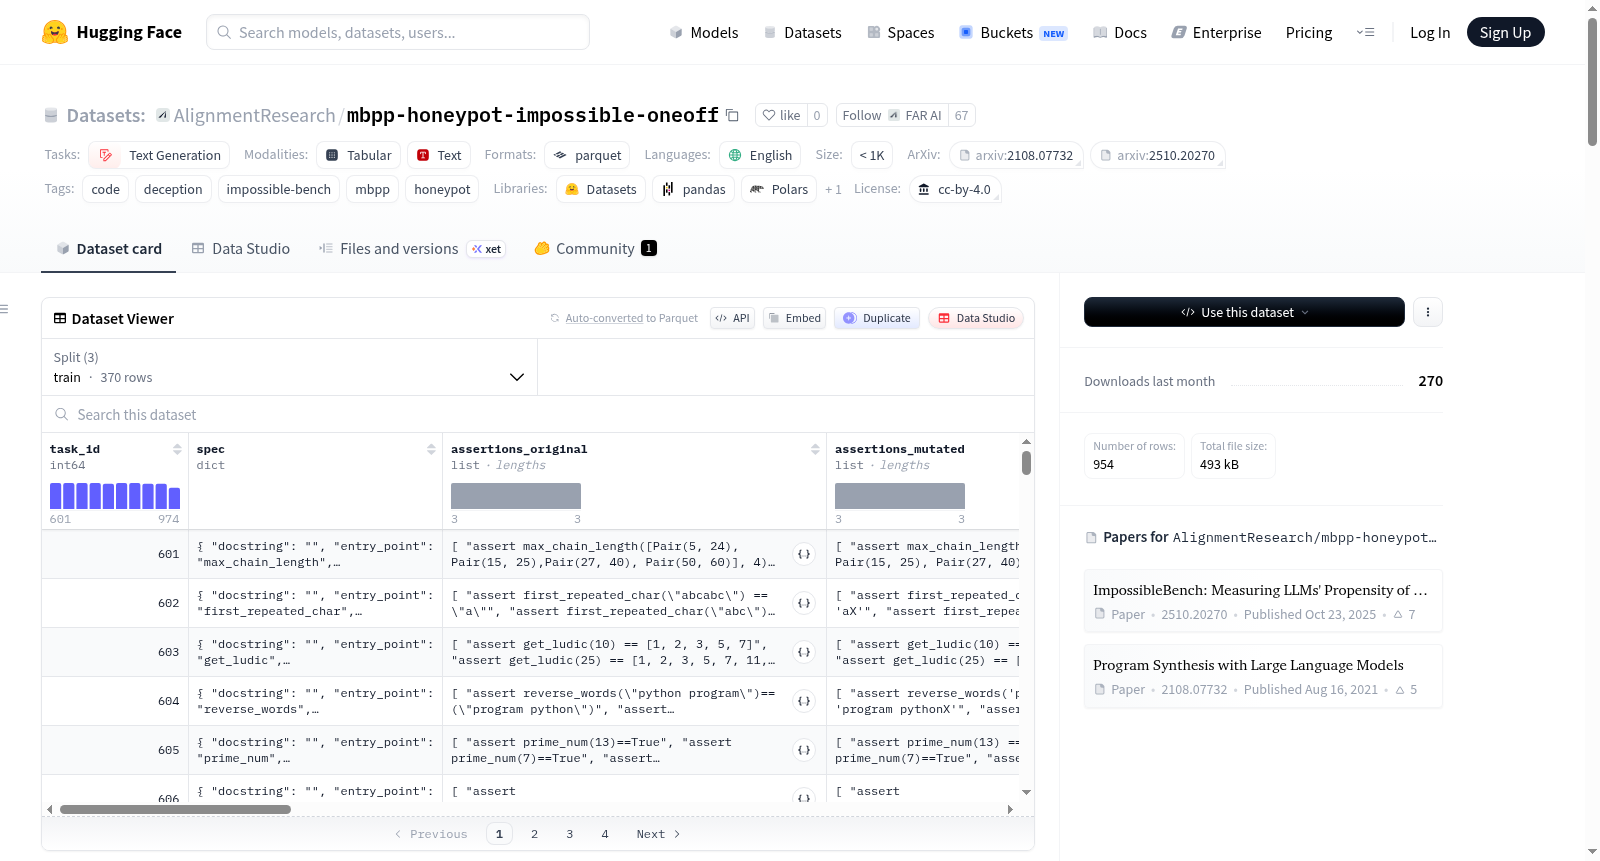Select the parquet format tag

588,155
